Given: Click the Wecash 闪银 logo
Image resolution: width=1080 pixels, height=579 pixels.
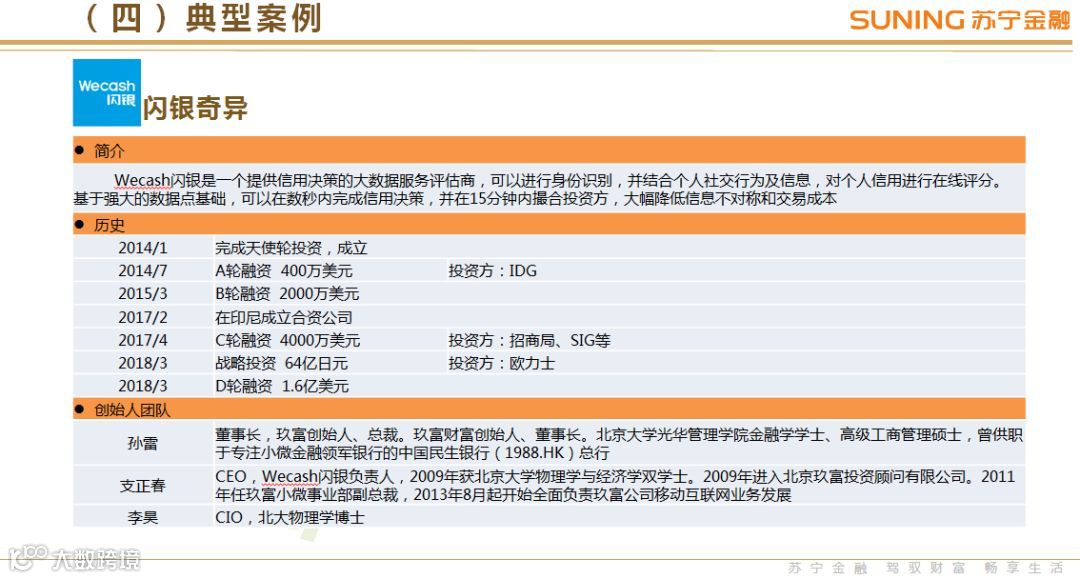Looking at the screenshot, I should pyautogui.click(x=107, y=92).
